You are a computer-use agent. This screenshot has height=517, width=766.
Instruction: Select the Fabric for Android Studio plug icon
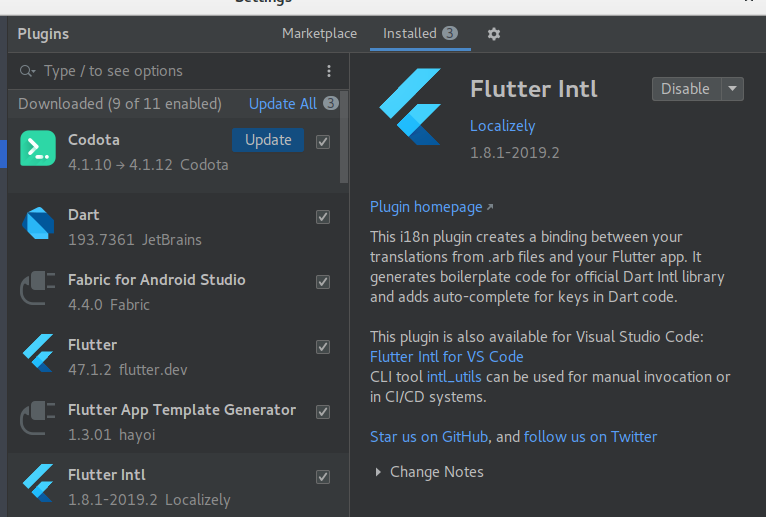click(38, 290)
